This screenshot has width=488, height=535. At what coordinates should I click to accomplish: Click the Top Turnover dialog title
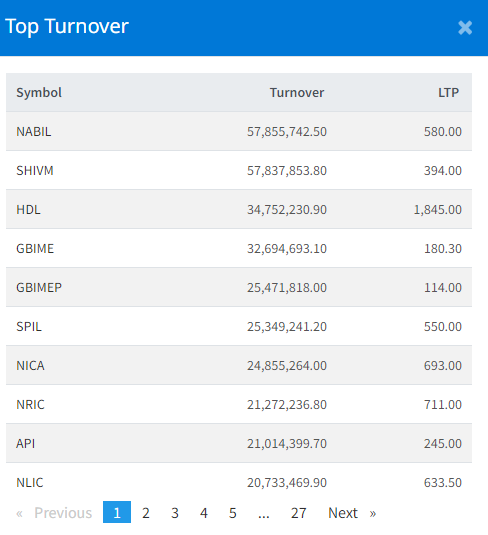(67, 26)
